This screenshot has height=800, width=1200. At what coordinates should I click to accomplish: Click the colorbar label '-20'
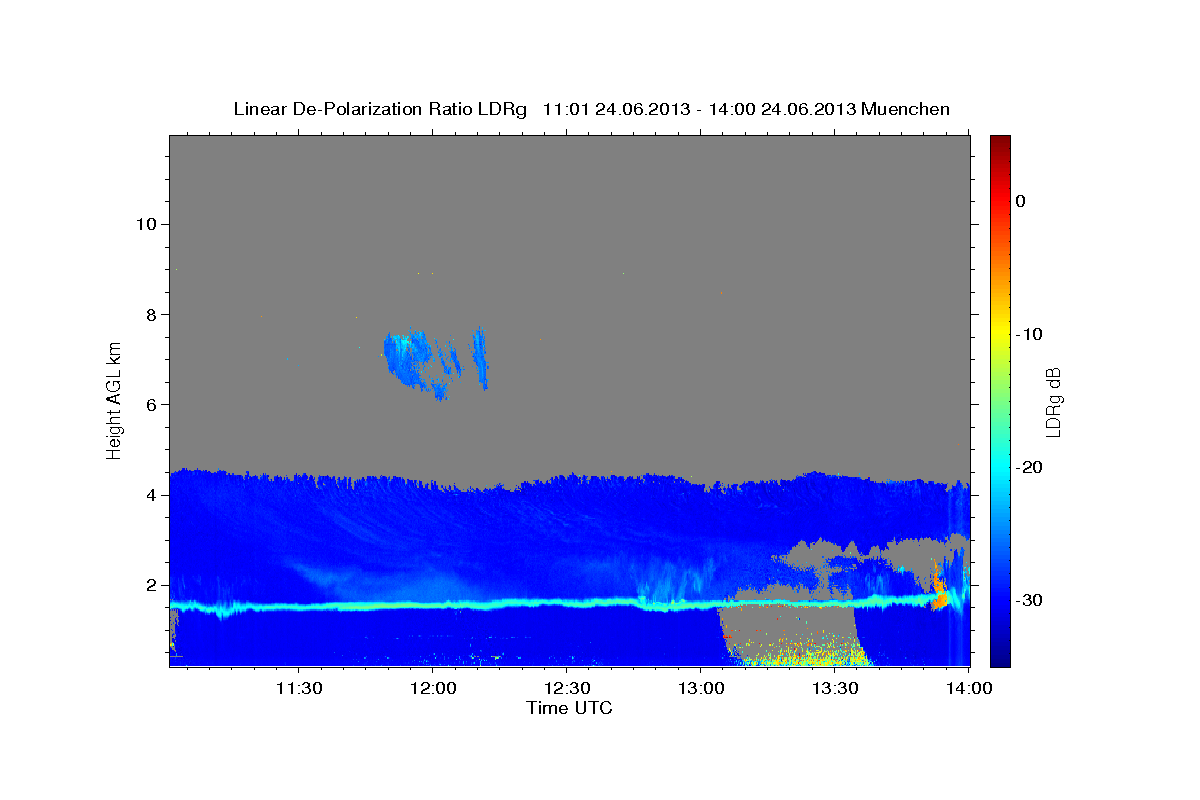[1029, 467]
